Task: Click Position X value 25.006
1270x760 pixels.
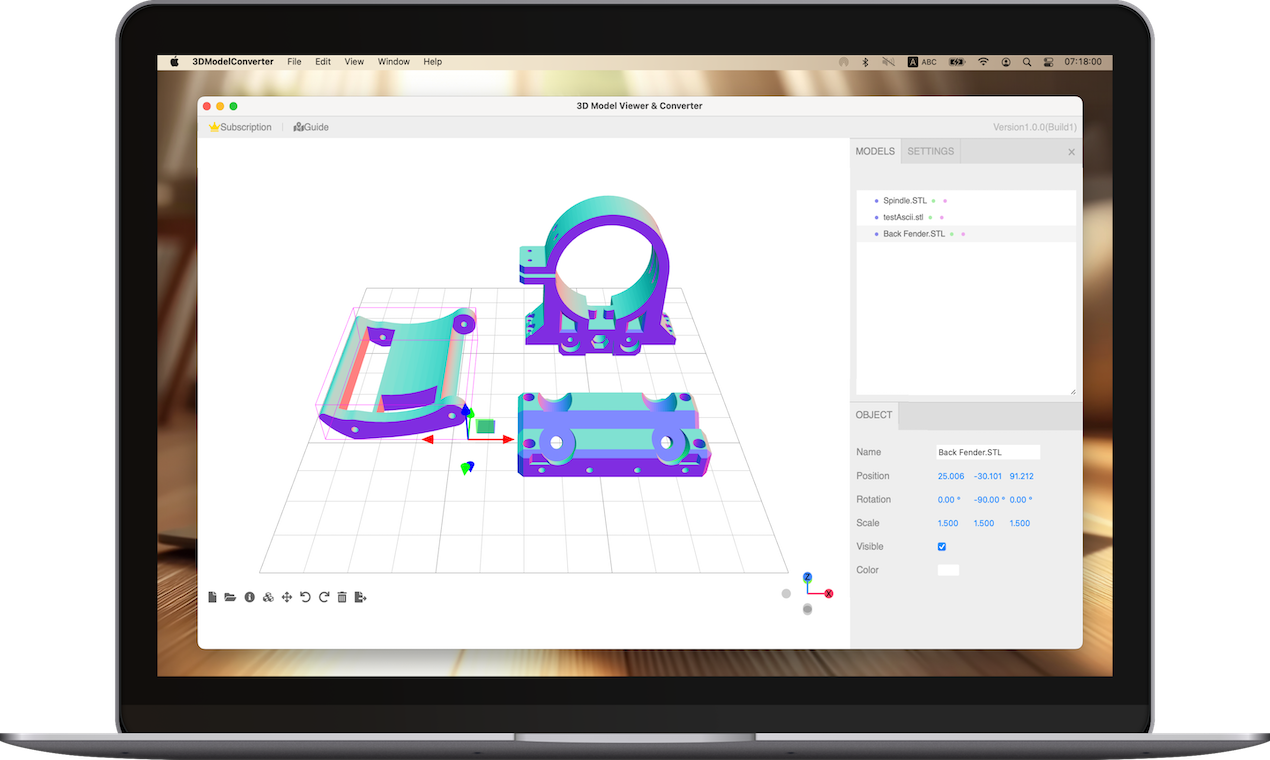Action: coord(951,476)
